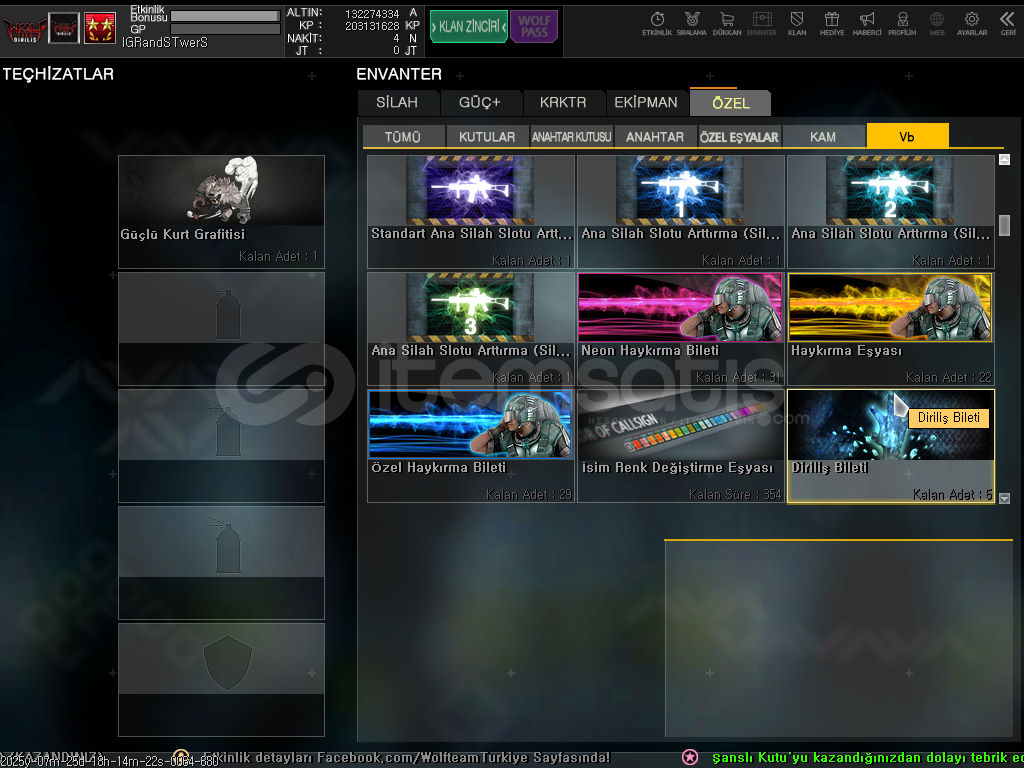Switch to the KRKTR tab
This screenshot has width=1024, height=768.
(563, 103)
